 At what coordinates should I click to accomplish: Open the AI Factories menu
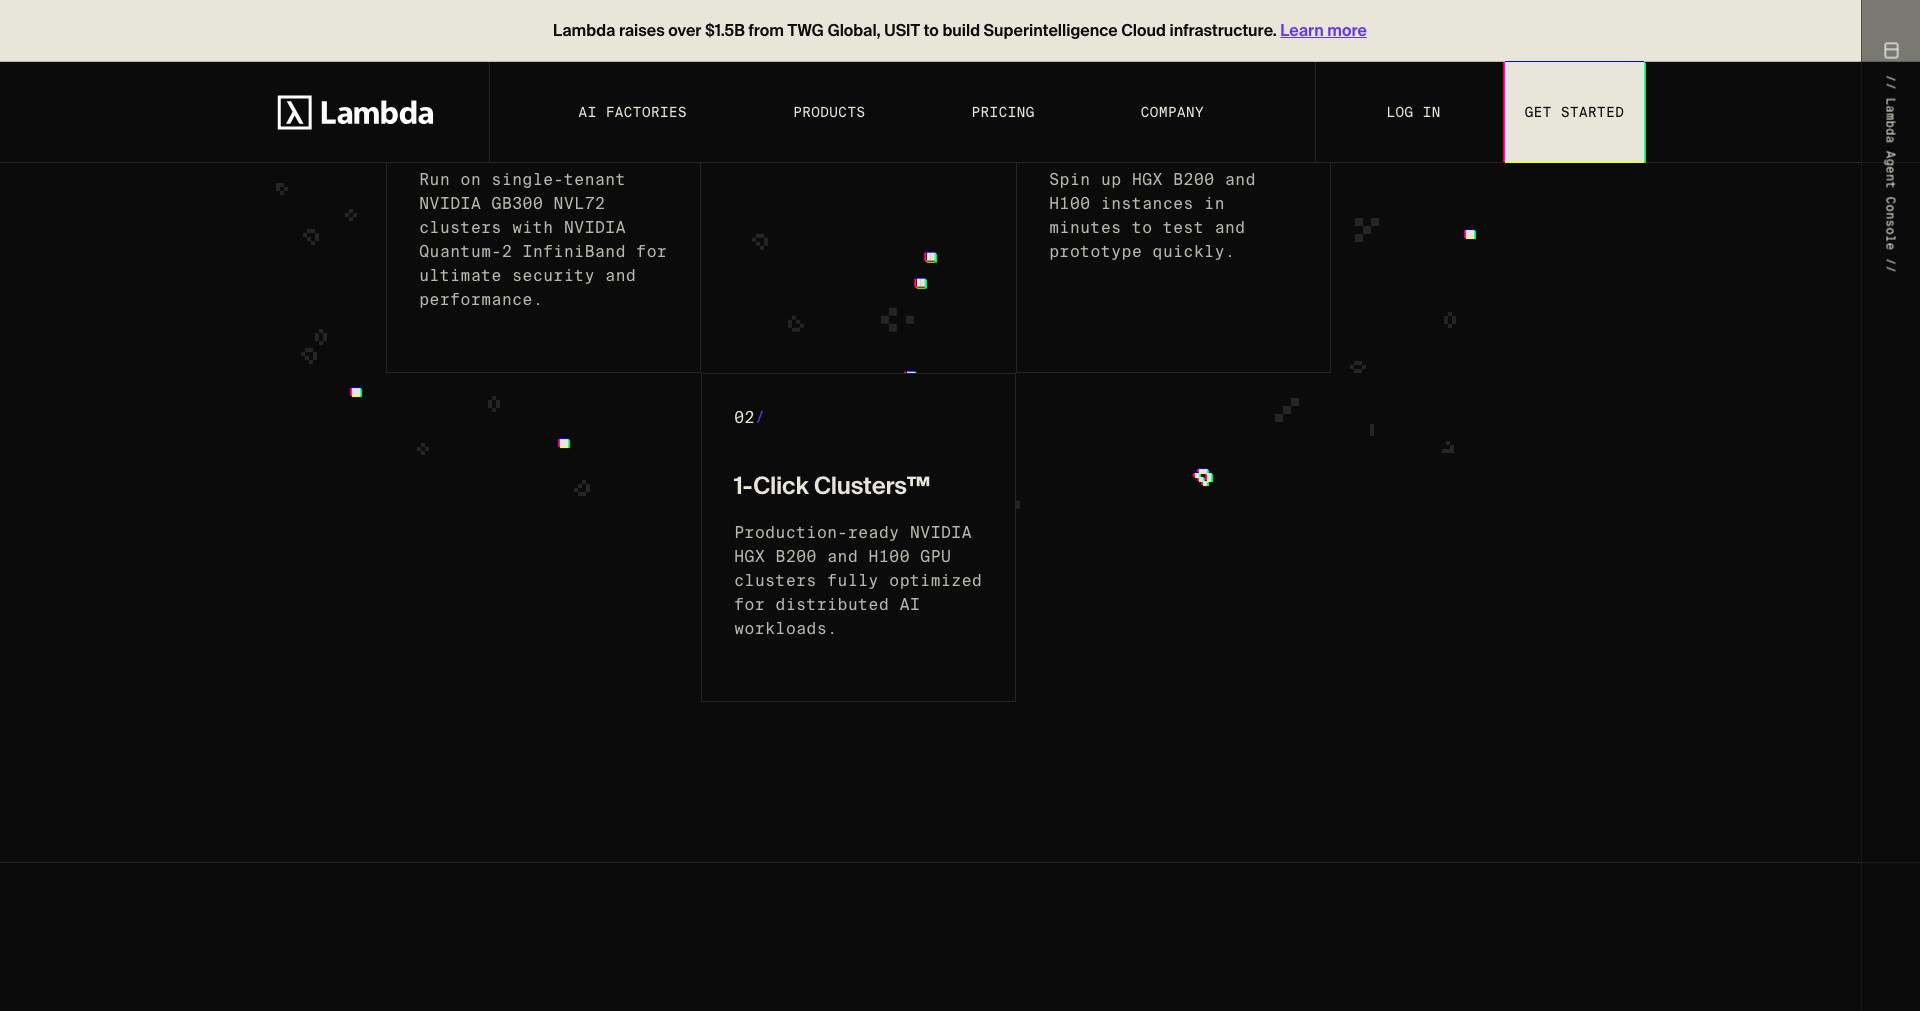(x=632, y=113)
